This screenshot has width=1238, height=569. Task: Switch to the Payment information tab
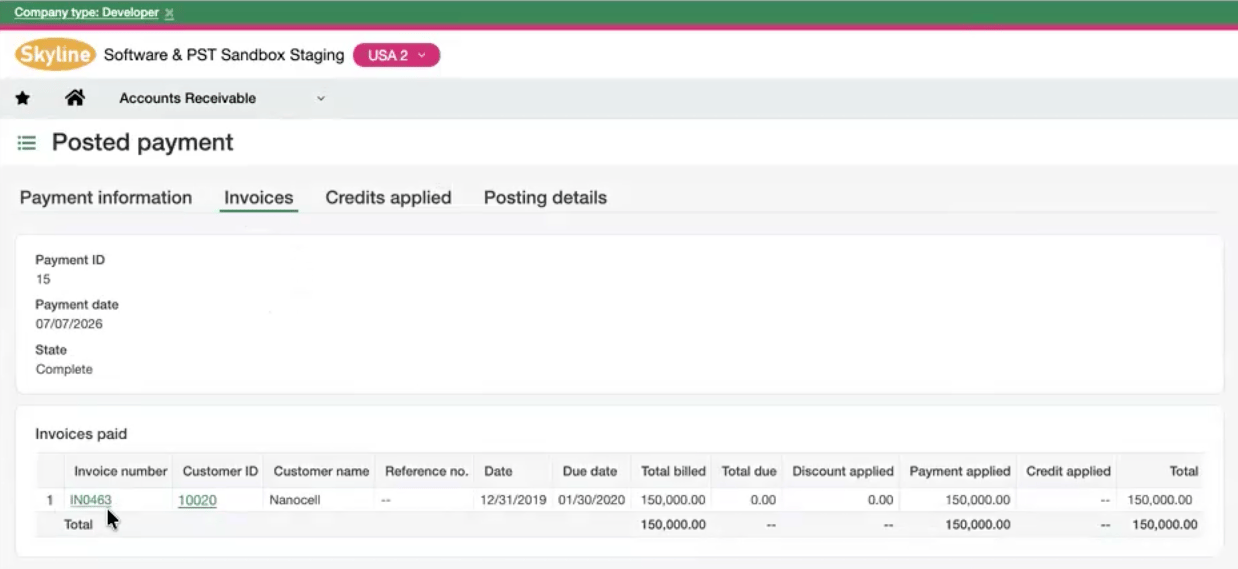[106, 198]
